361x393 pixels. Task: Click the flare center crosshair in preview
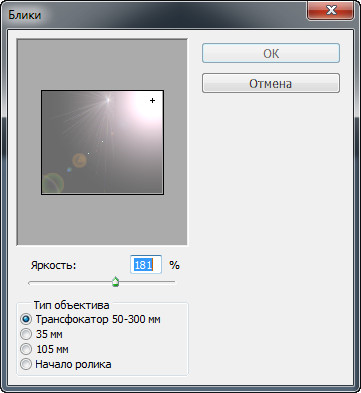tap(152, 100)
